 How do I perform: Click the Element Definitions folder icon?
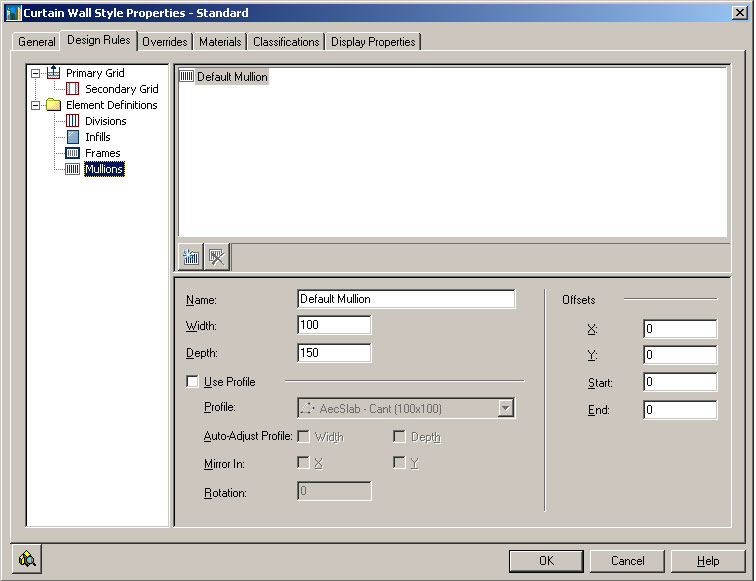click(x=54, y=105)
